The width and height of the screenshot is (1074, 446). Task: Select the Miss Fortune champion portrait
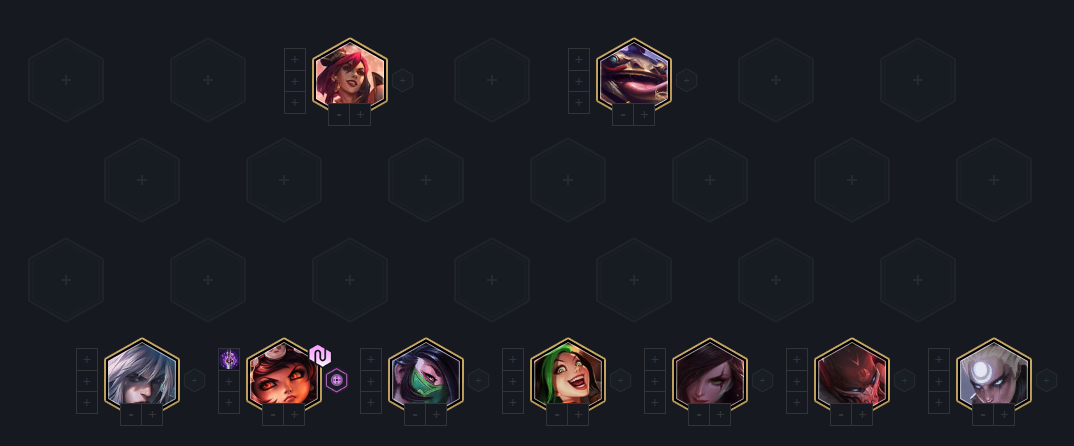pos(350,74)
